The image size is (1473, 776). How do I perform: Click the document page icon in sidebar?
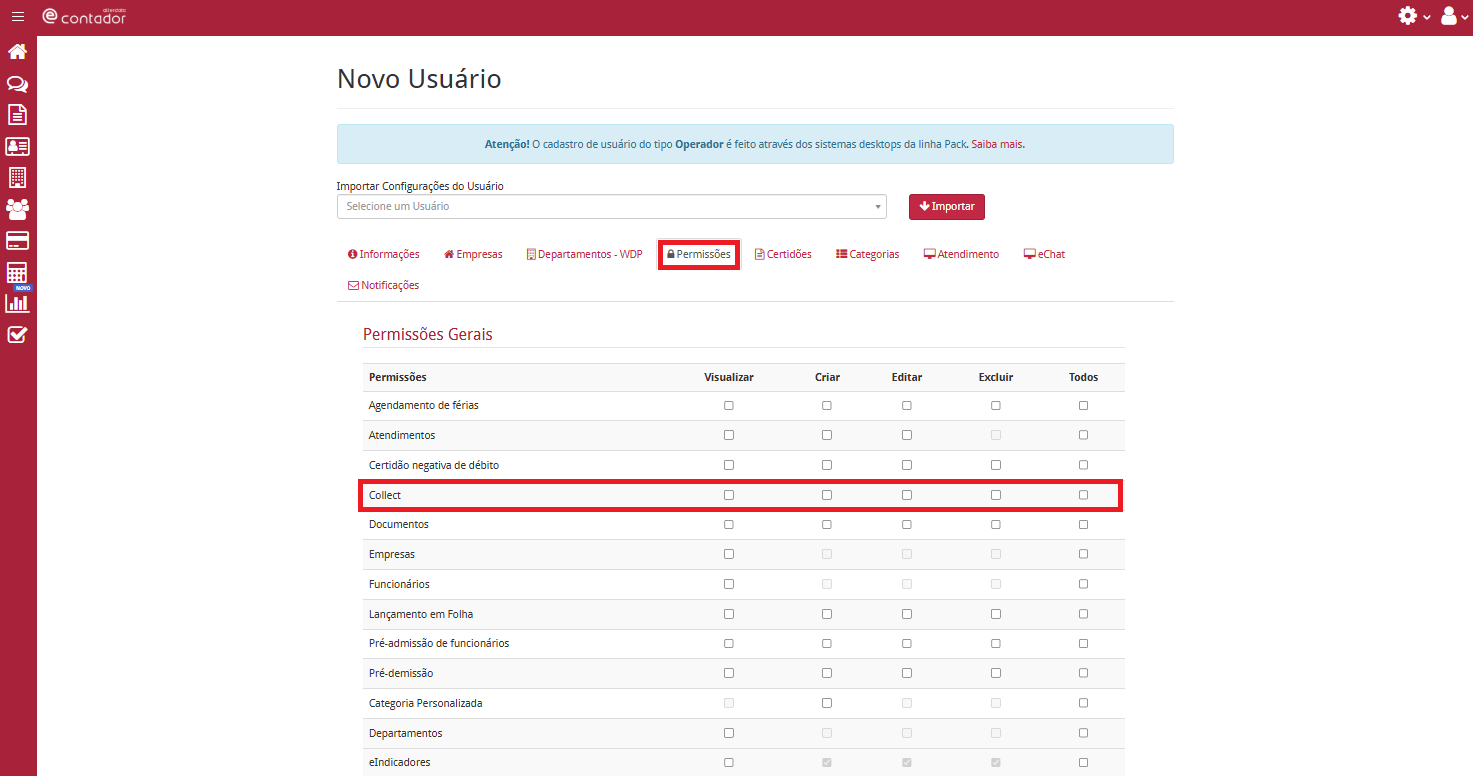point(17,115)
